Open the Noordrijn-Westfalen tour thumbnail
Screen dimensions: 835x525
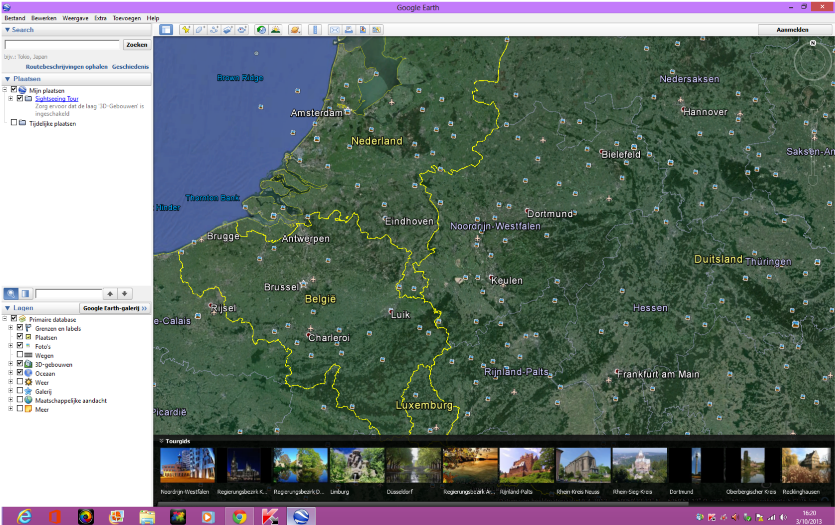(187, 465)
